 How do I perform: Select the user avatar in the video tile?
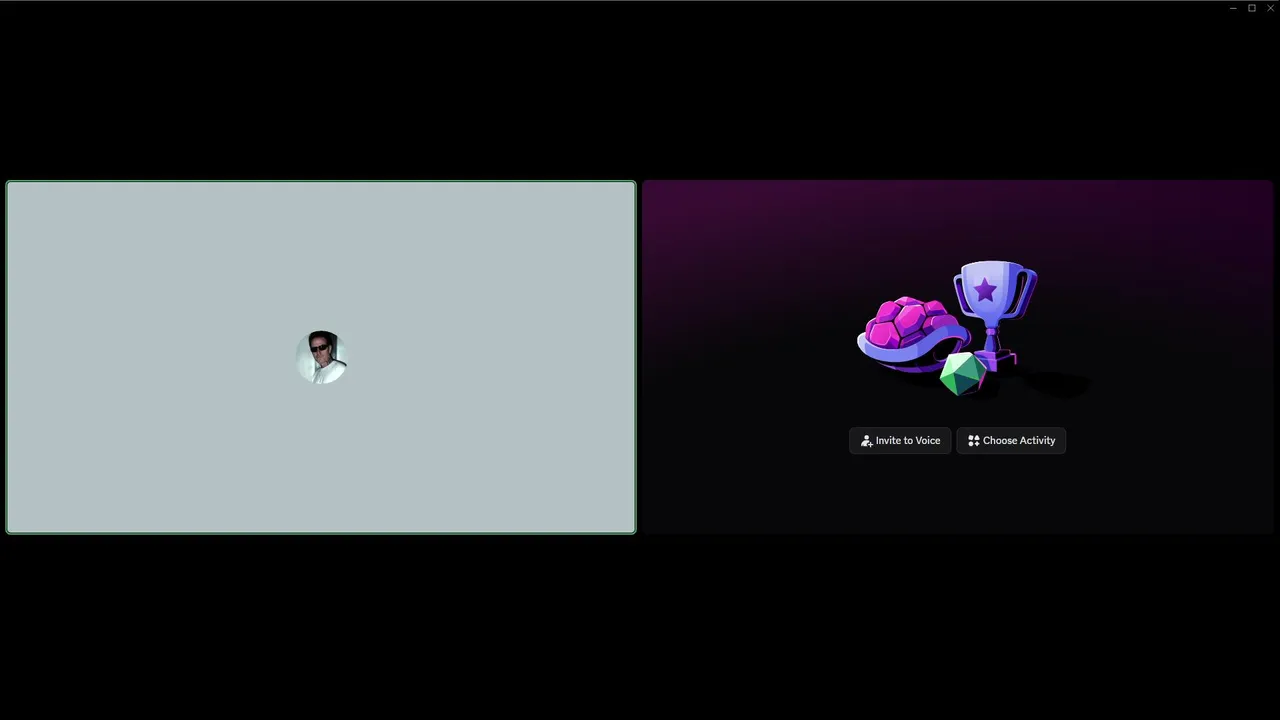coord(321,357)
